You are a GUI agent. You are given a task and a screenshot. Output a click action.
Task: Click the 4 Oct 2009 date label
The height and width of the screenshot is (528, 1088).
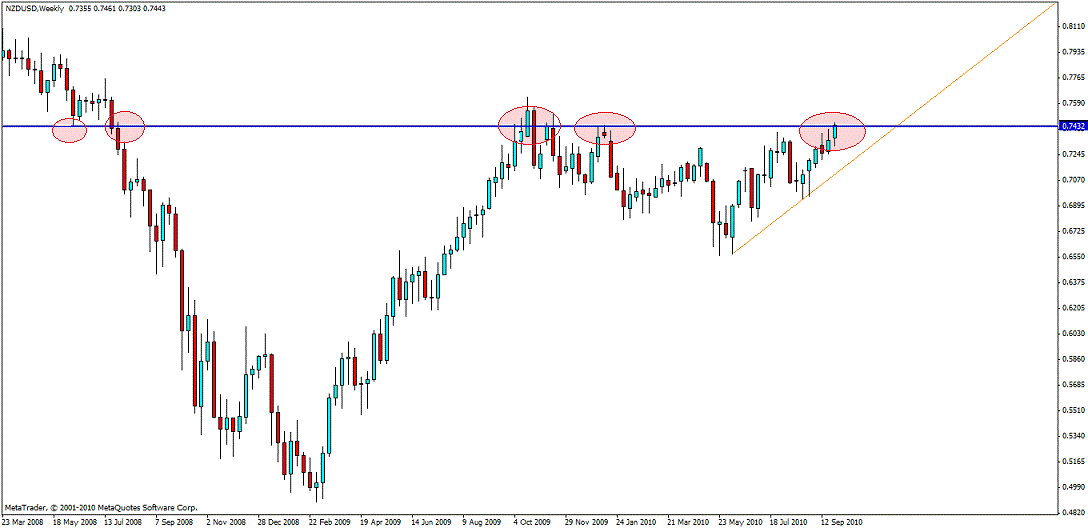[532, 521]
